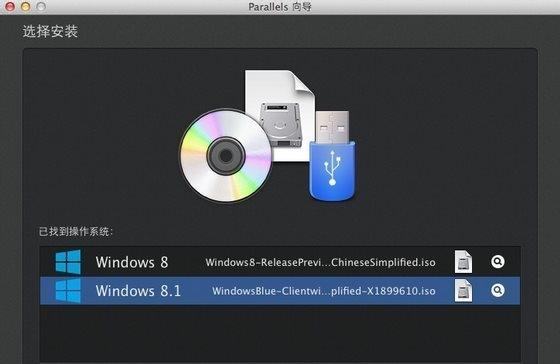
Task: Close the Parallels 向导 window
Action: coord(10,6)
